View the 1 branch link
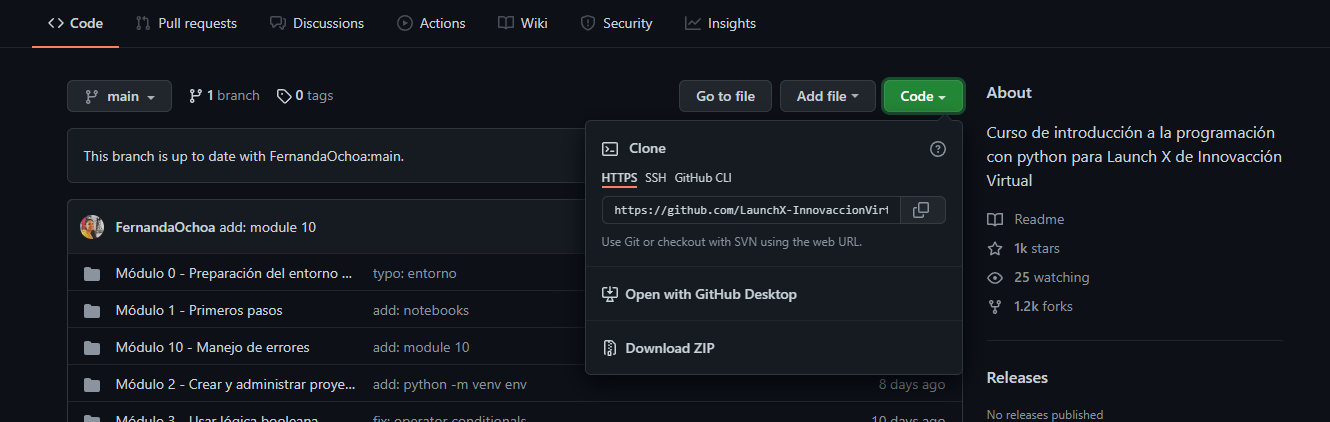 [224, 96]
